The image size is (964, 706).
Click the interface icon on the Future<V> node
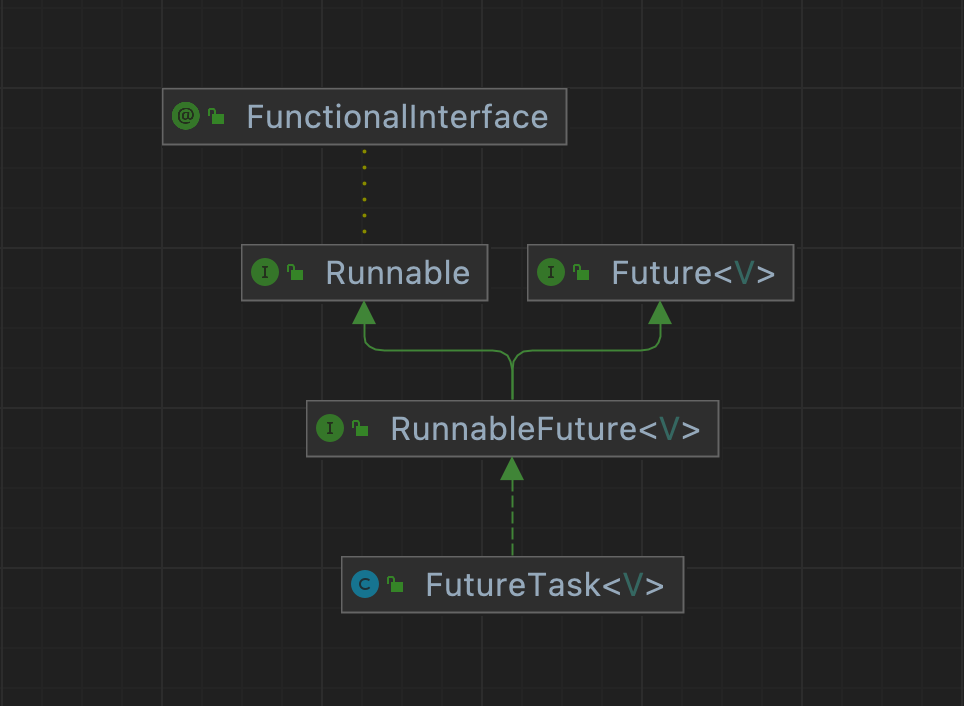(x=551, y=272)
